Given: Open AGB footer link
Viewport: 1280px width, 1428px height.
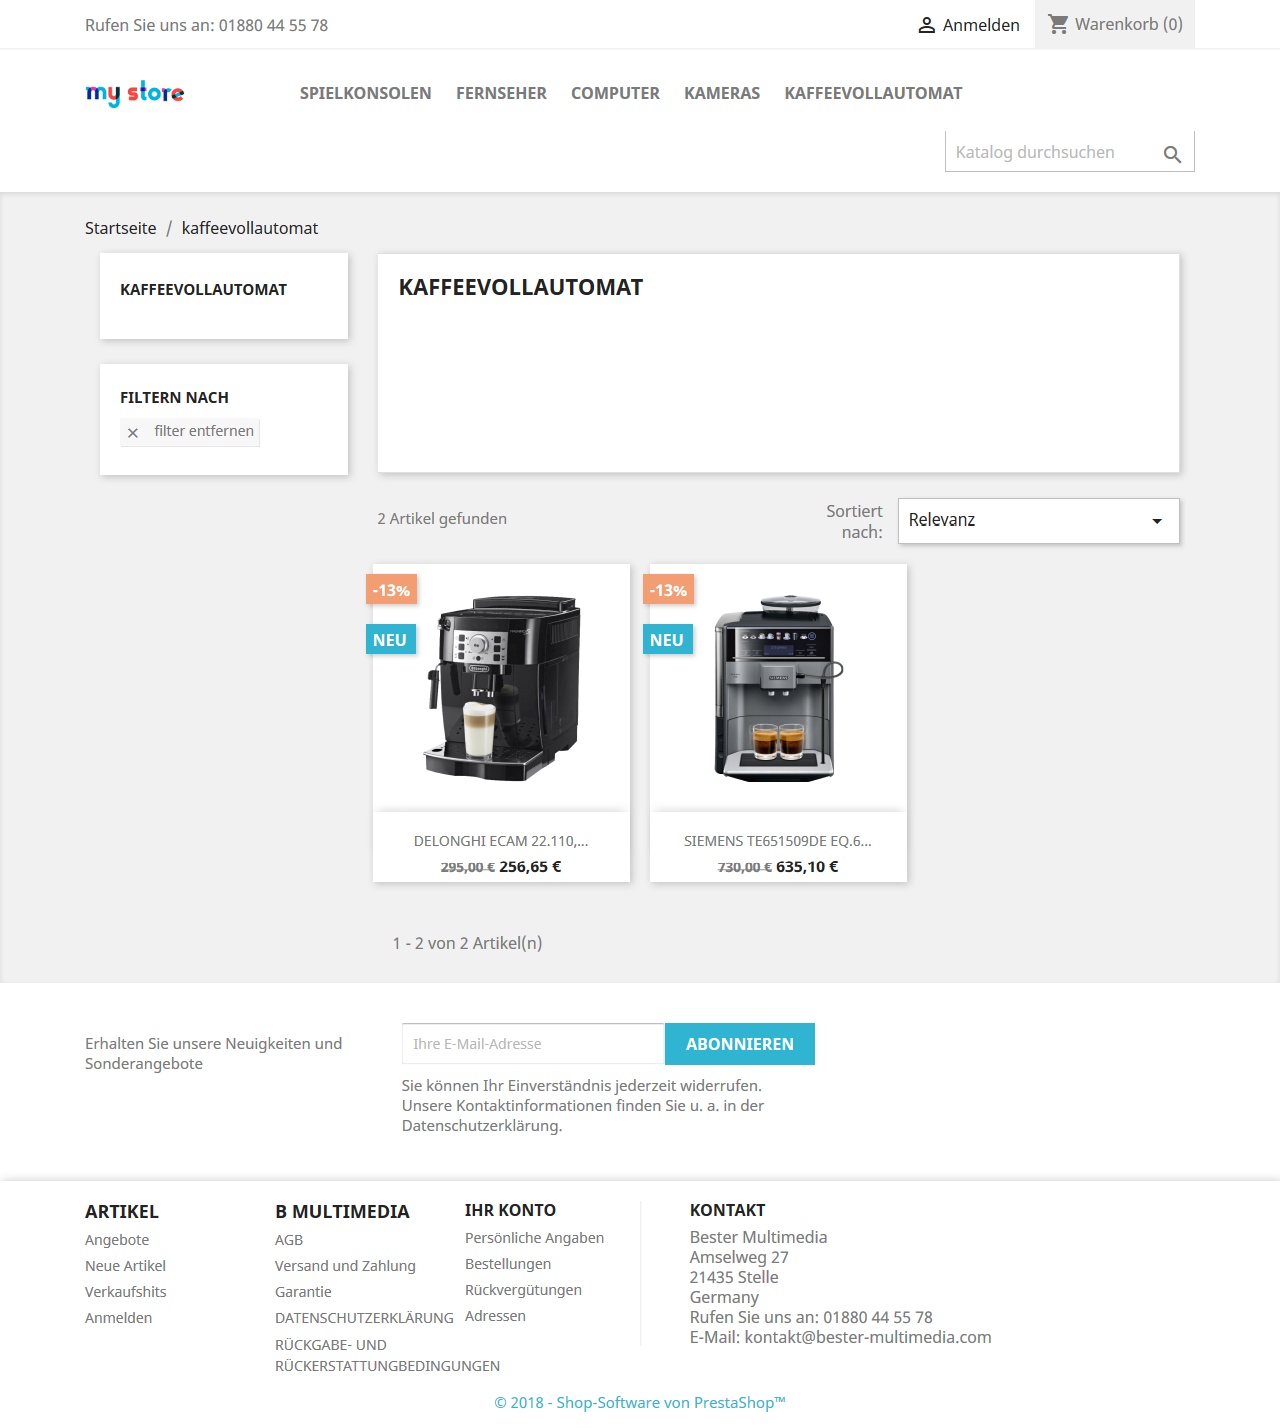Looking at the screenshot, I should point(289,1240).
